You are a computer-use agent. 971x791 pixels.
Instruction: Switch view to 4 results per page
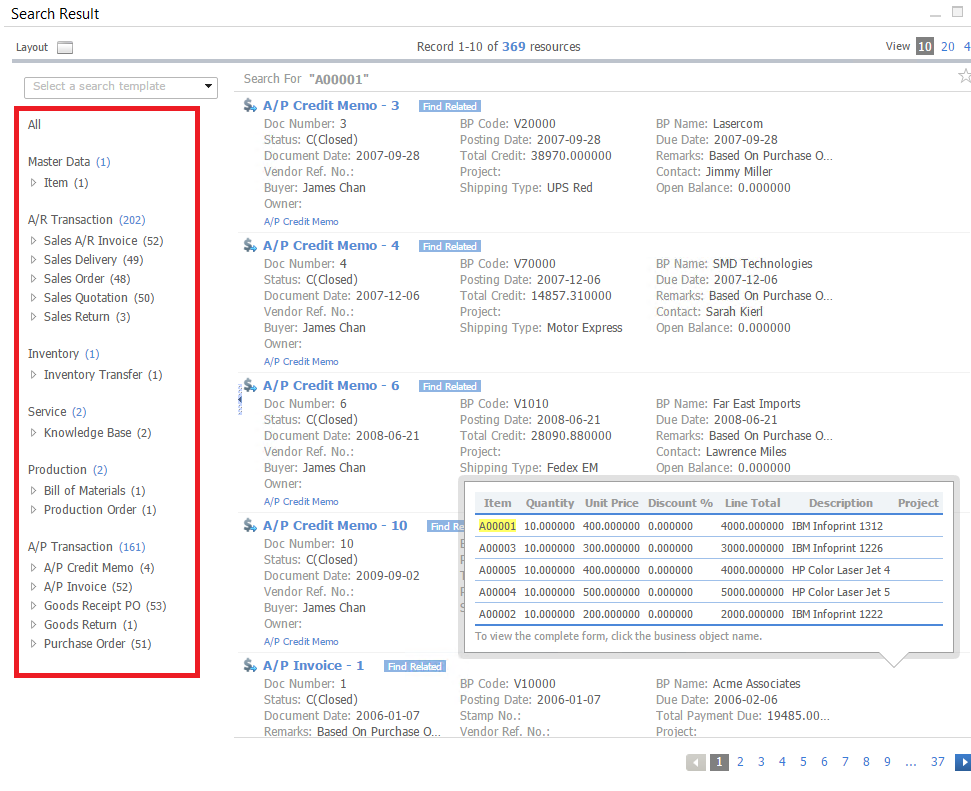pos(966,46)
